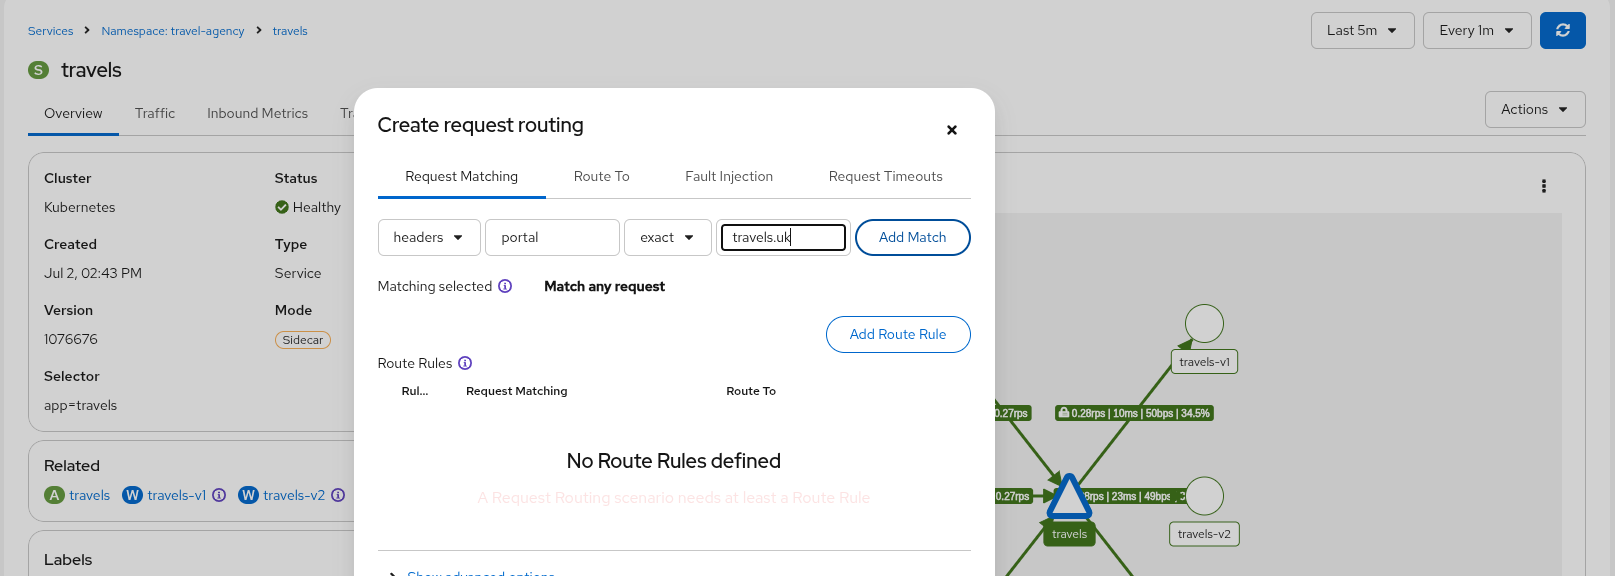Click the Sidecar mode badge
The image size is (1615, 576).
(x=303, y=340)
